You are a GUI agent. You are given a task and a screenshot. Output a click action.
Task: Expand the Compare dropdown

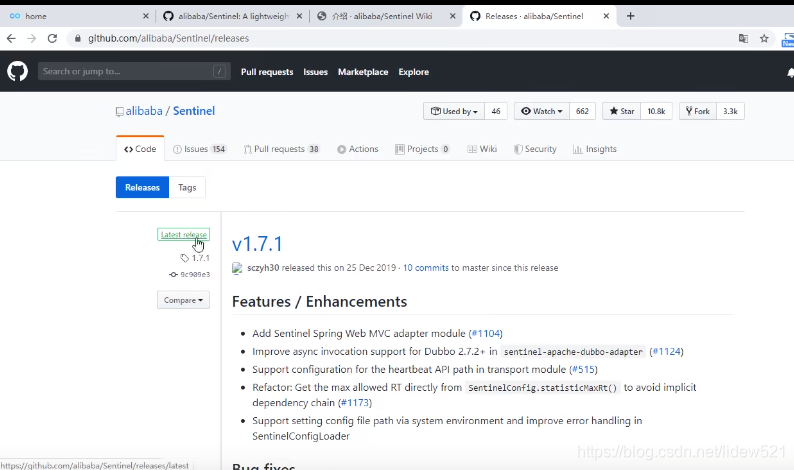tap(183, 300)
